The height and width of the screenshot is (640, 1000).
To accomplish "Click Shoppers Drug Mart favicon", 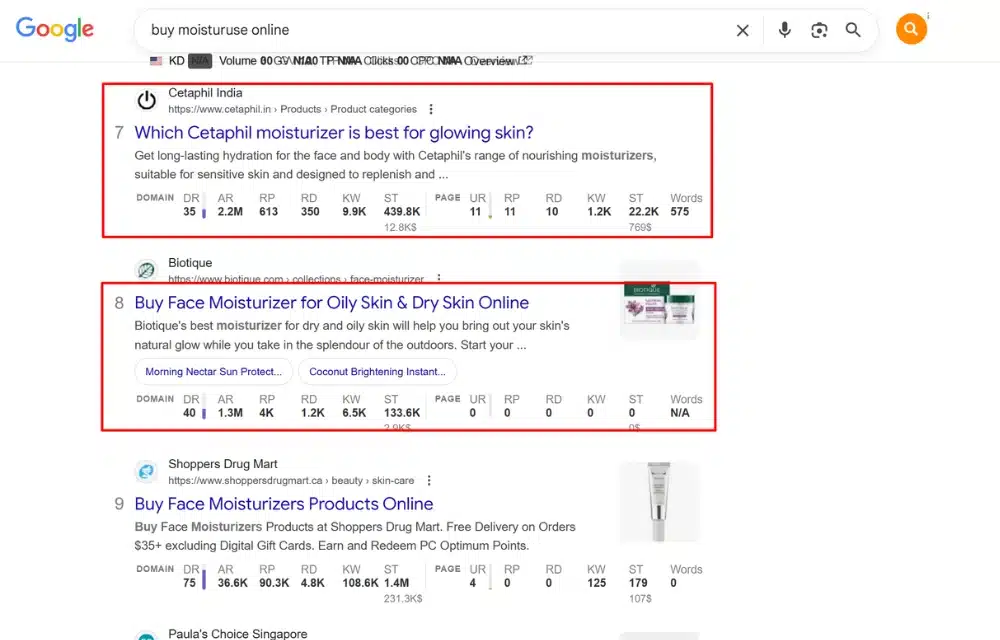I will (146, 471).
